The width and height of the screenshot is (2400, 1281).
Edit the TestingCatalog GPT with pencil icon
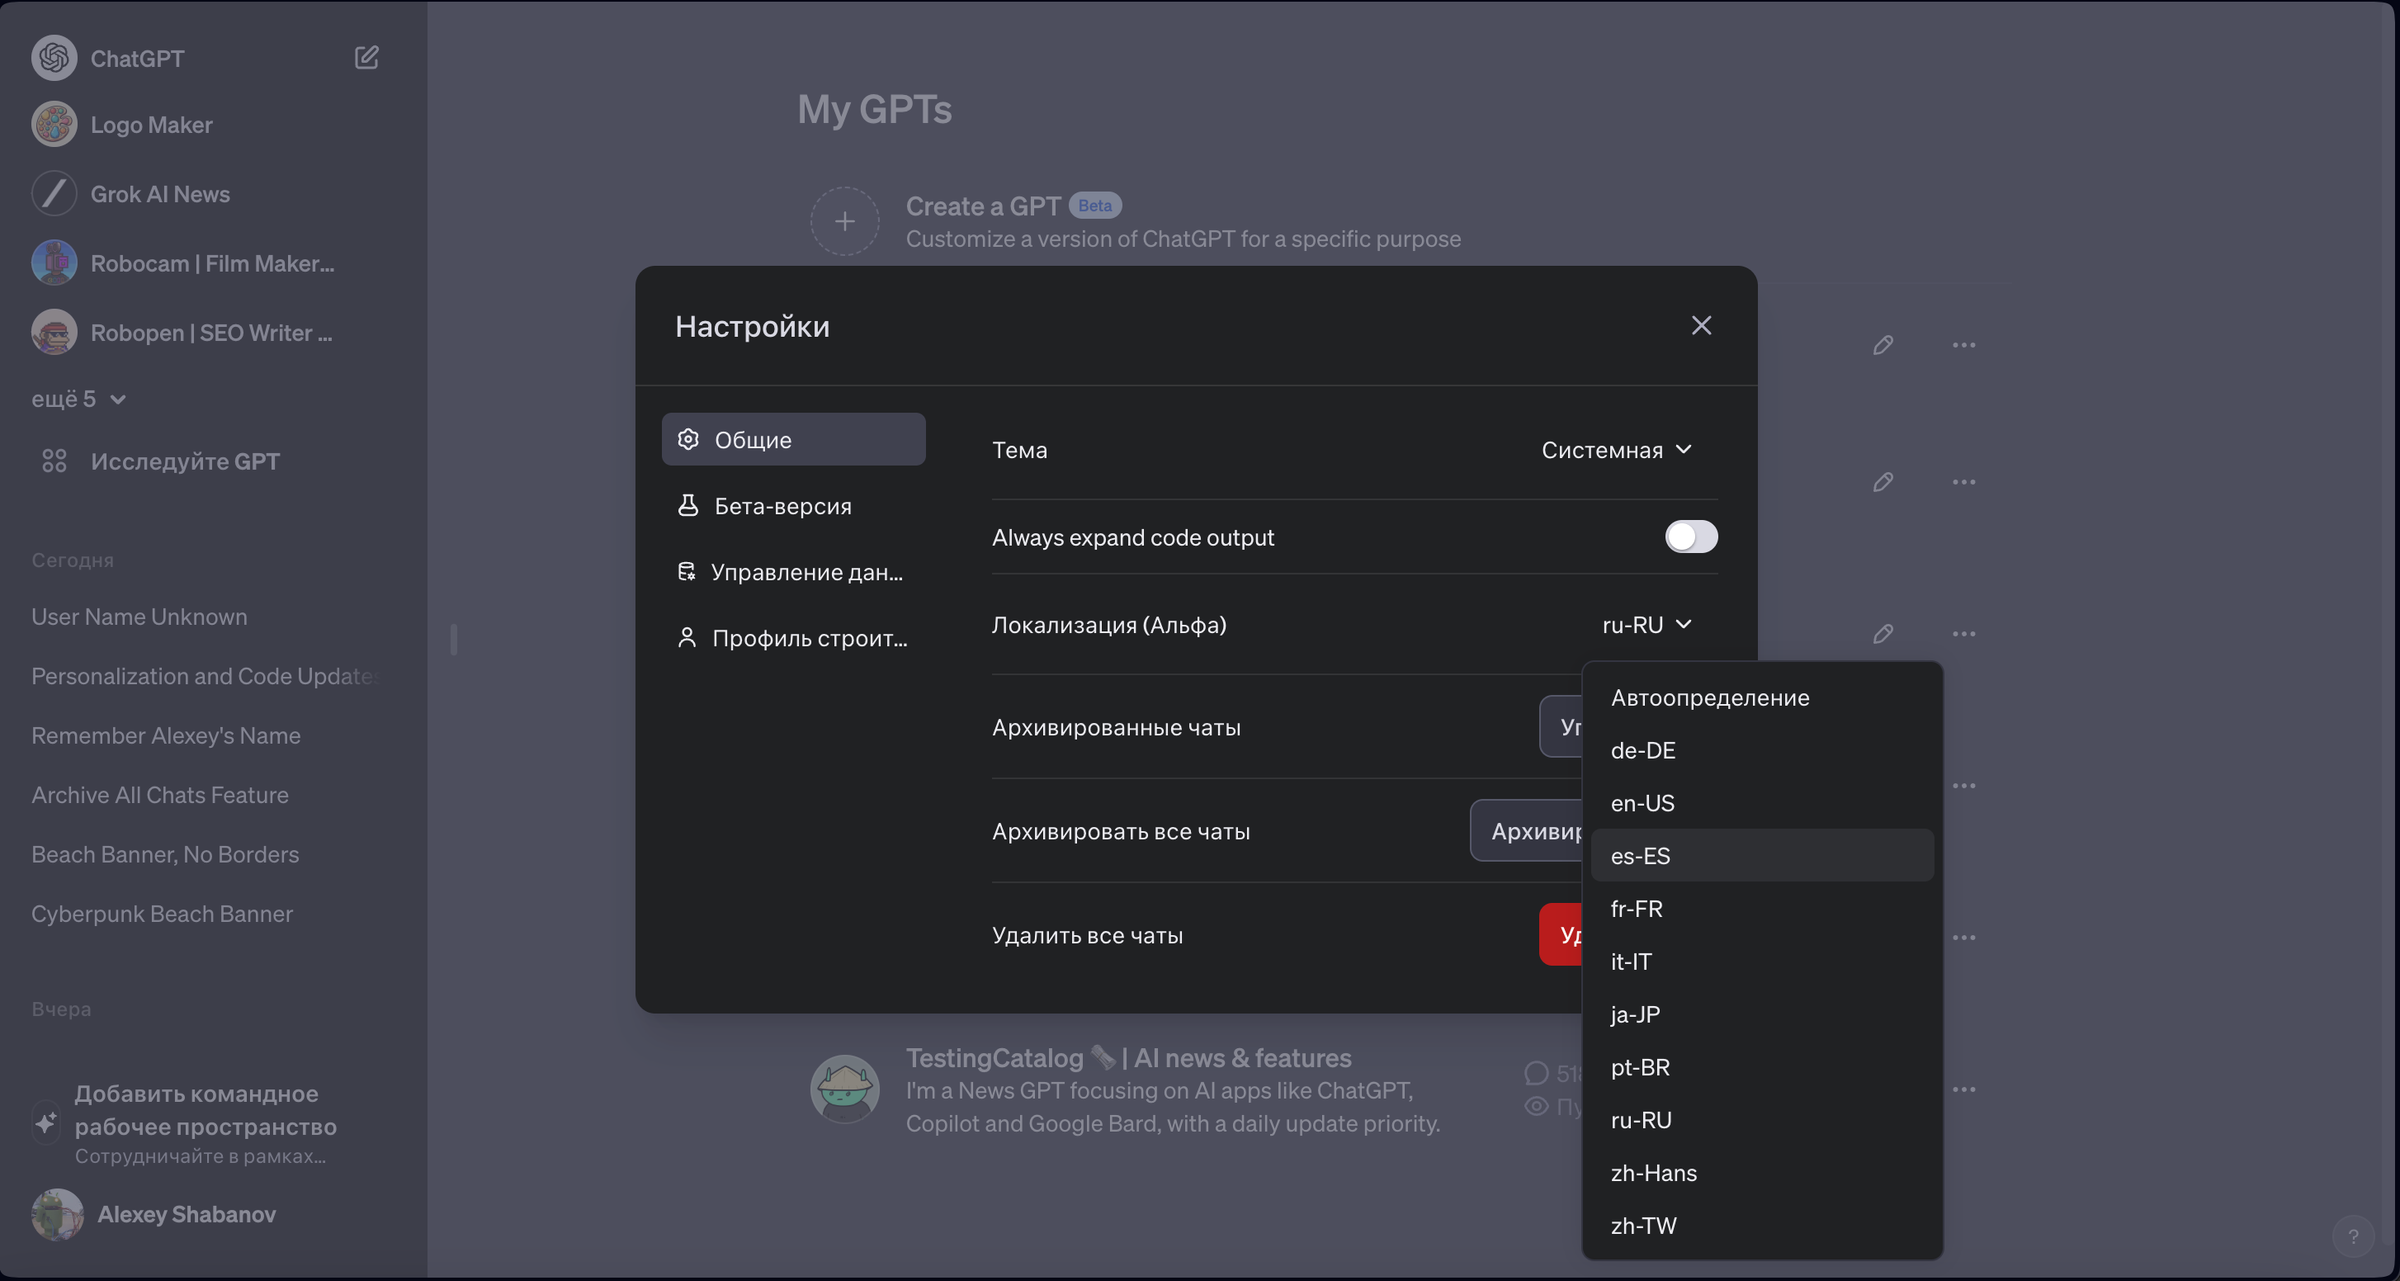click(x=1883, y=1089)
